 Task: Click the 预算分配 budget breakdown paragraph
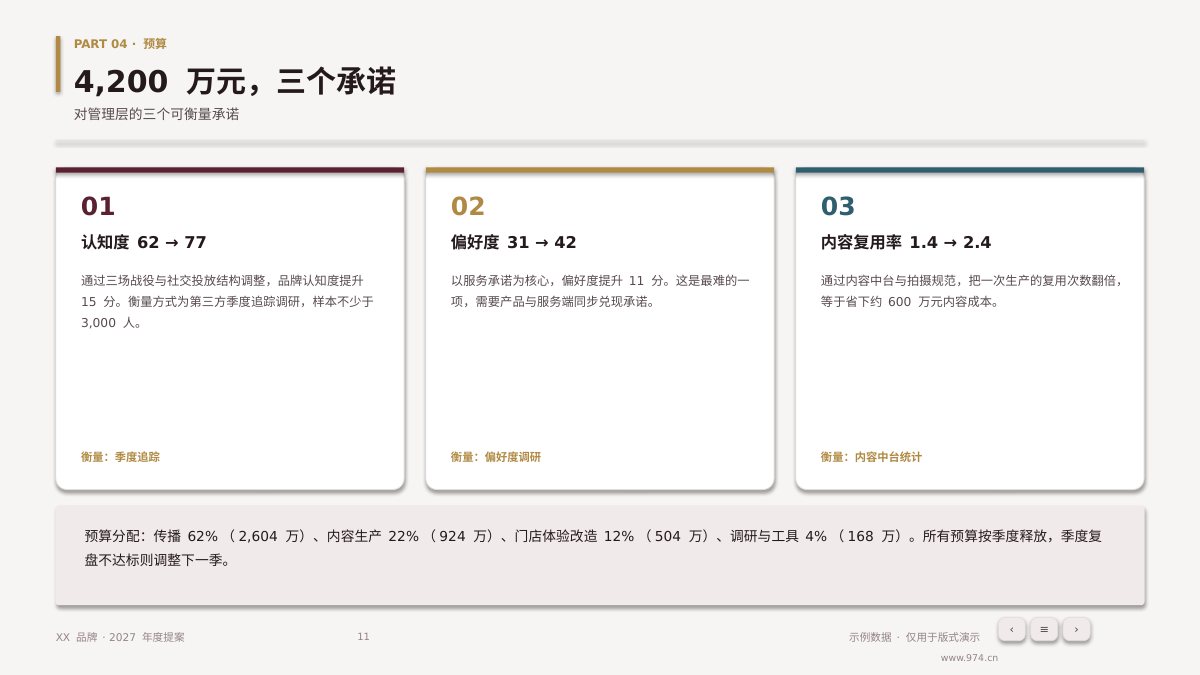coord(594,548)
